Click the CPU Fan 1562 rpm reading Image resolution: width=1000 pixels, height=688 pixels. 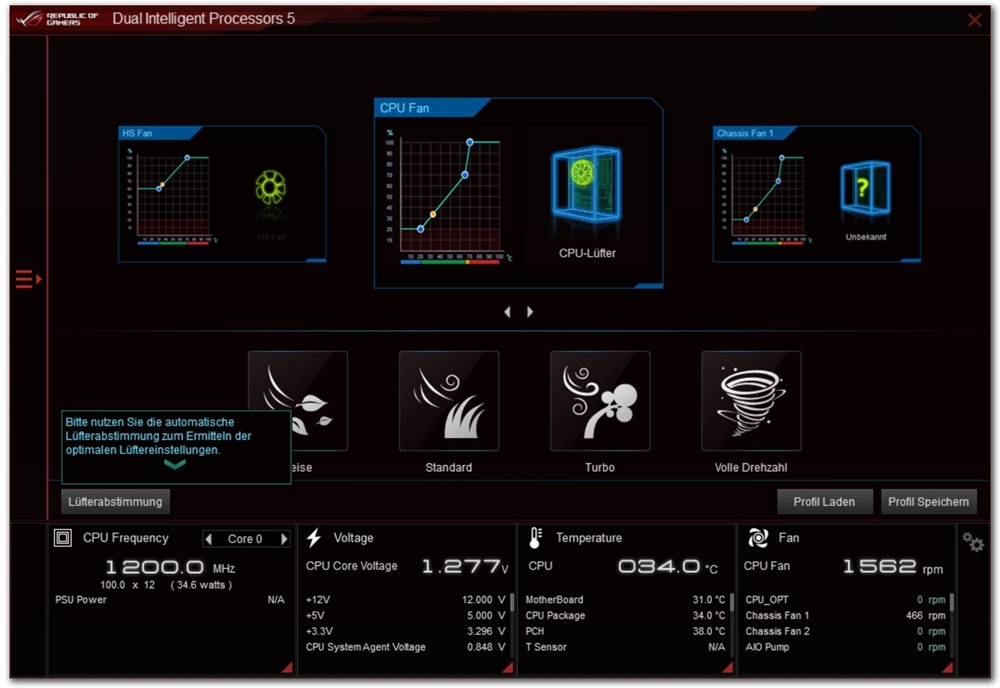[x=893, y=566]
